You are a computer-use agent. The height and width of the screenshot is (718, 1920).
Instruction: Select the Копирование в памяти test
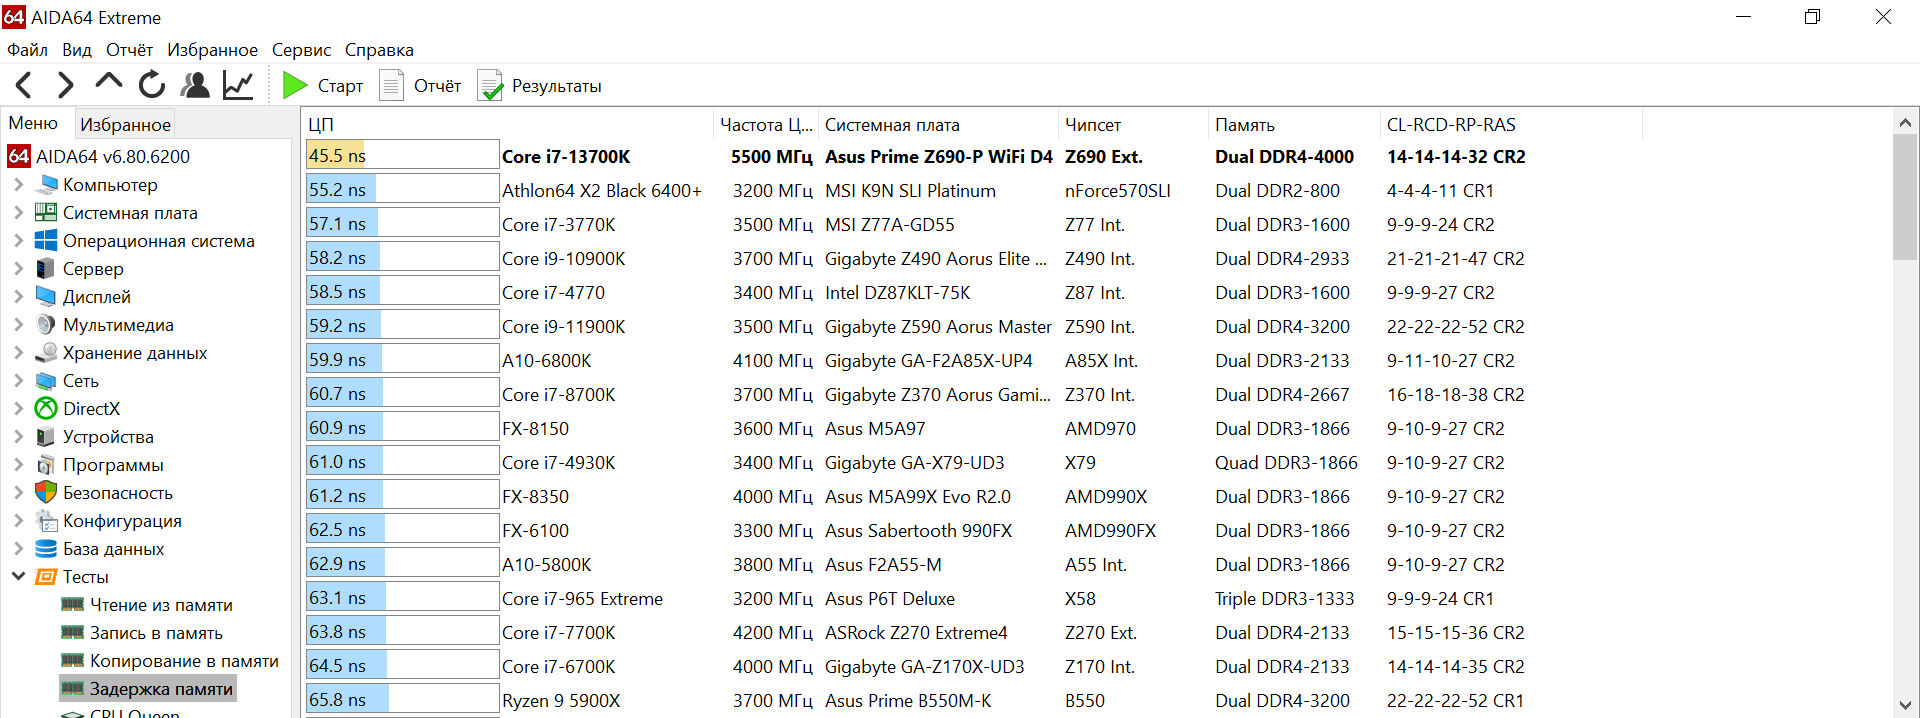(x=184, y=661)
